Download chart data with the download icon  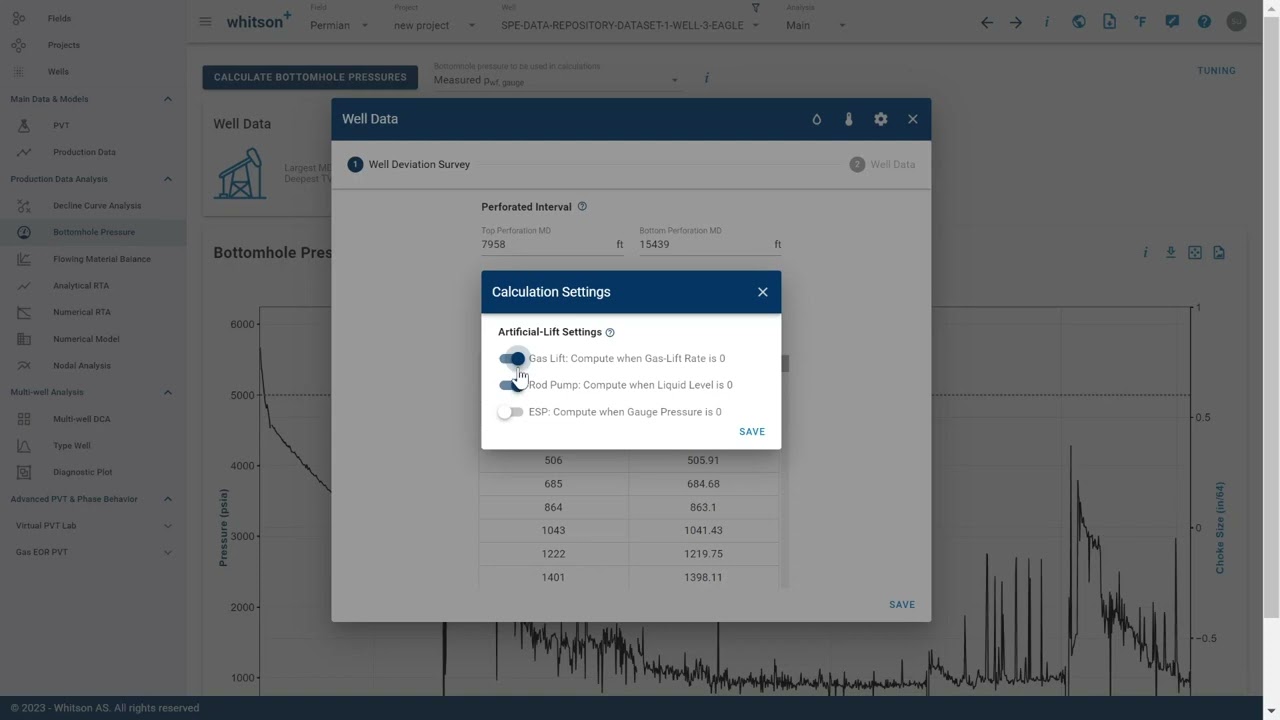coord(1170,253)
